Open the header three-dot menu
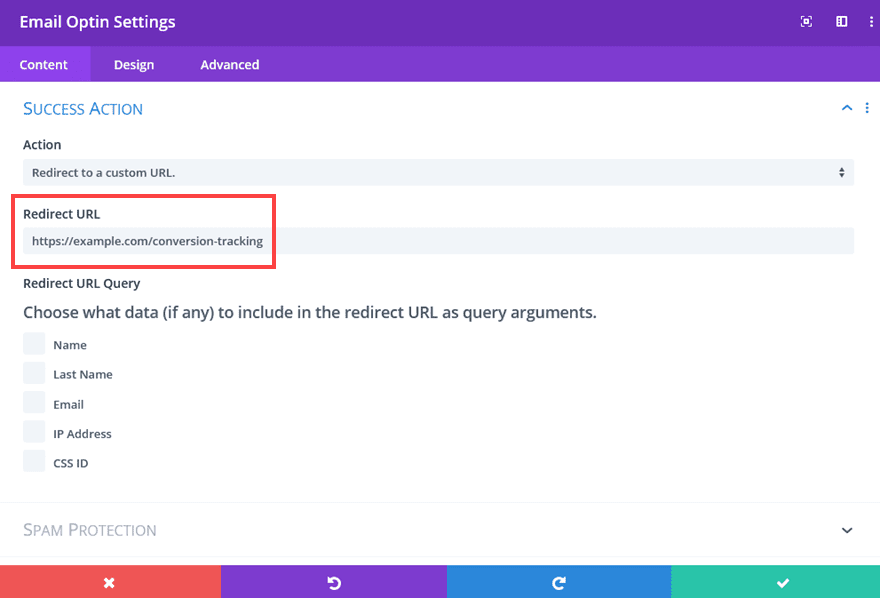The height and width of the screenshot is (598, 880). pos(868,21)
